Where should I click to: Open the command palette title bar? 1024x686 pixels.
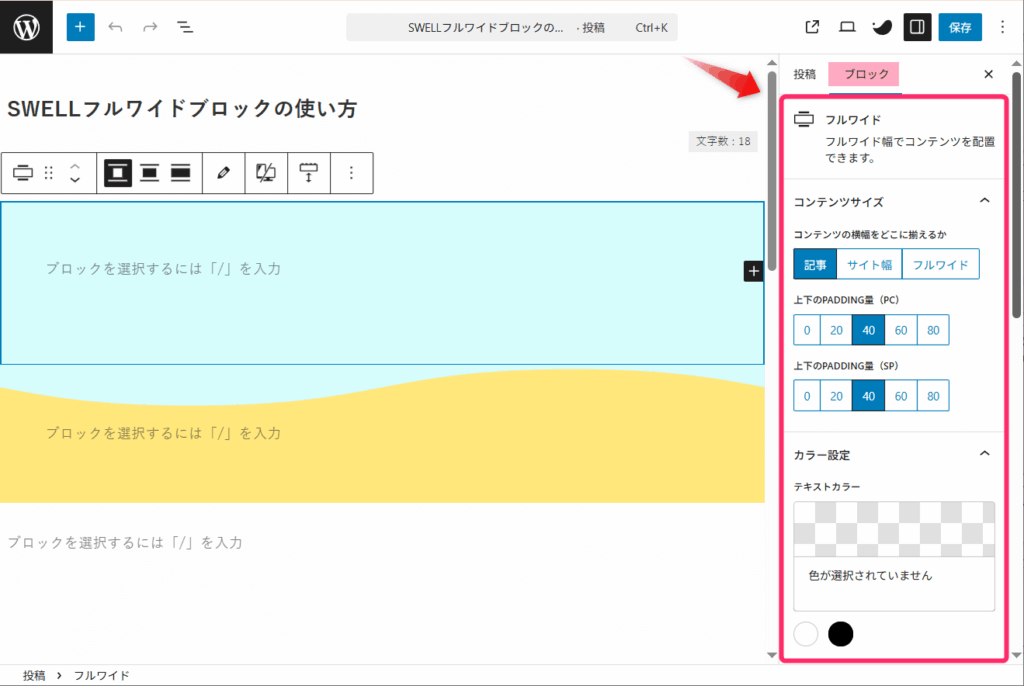(x=511, y=27)
